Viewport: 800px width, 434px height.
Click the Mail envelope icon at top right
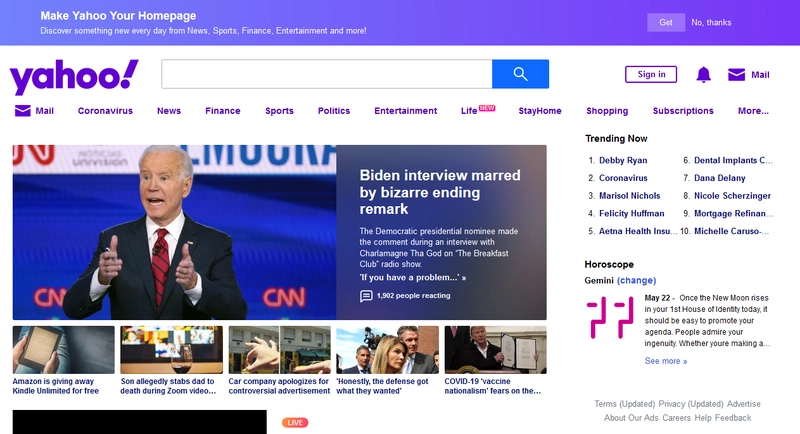[737, 75]
